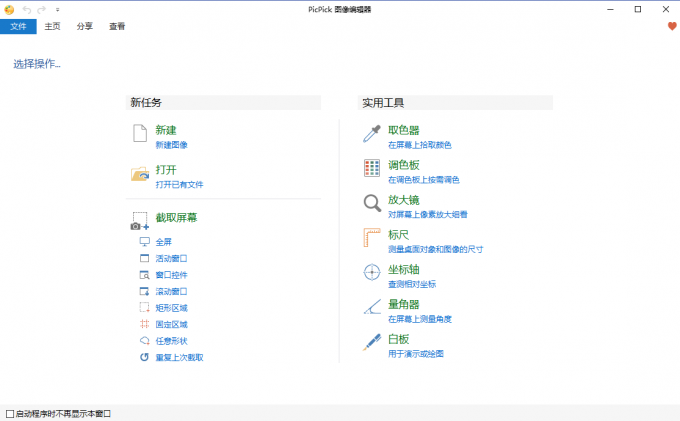Image resolution: width=680 pixels, height=421 pixels.
Task: Click the window control capture icon
Action: [144, 275]
